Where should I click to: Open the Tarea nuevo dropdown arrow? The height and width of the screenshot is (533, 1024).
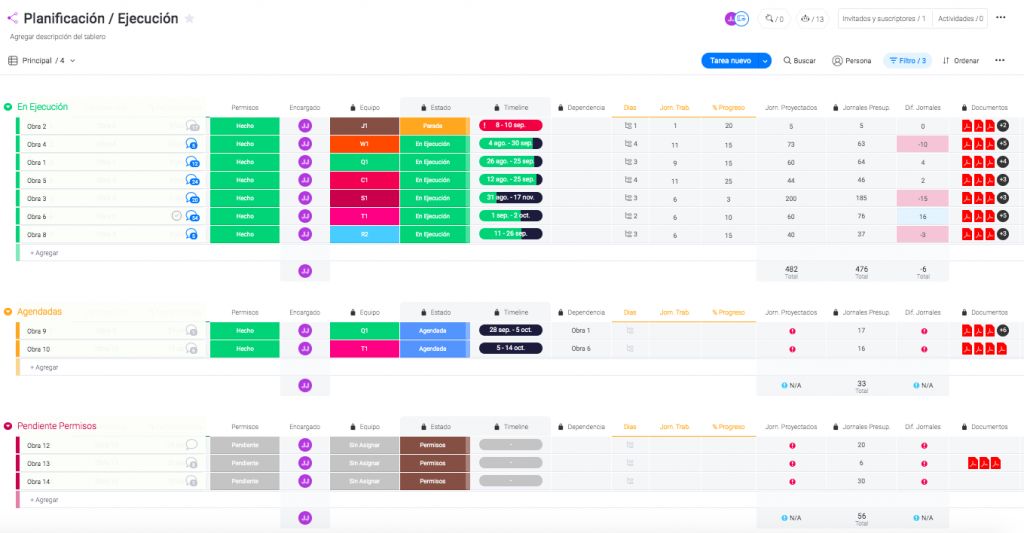click(x=763, y=61)
